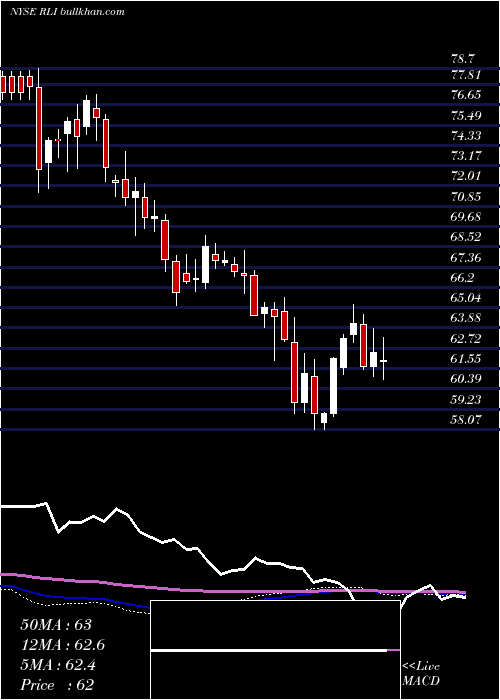This screenshot has height=700, width=500.
Task: Click the 69.68 price axis label
Action: tap(466, 217)
